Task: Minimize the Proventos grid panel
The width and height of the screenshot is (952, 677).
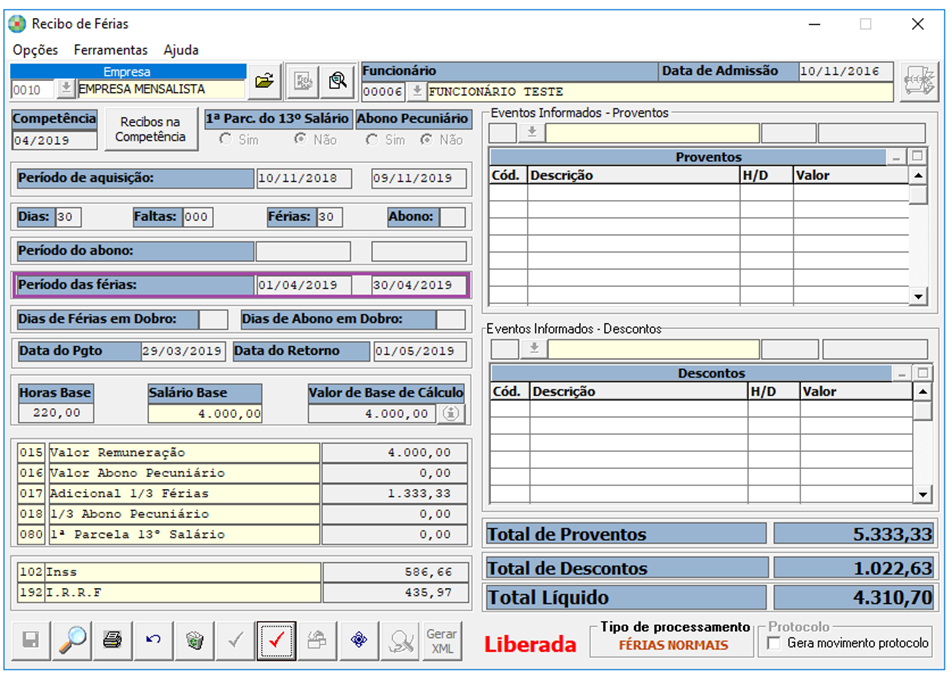Action: [x=896, y=157]
